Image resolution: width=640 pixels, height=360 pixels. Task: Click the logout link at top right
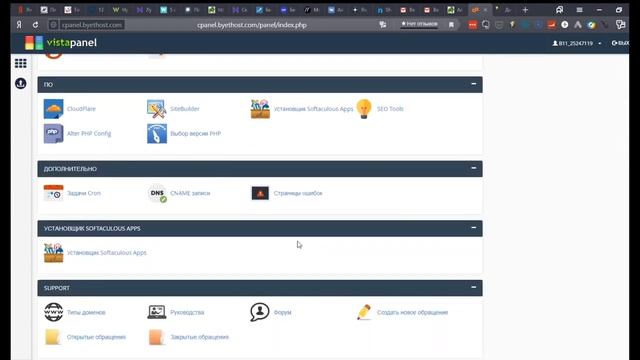[x=620, y=43]
